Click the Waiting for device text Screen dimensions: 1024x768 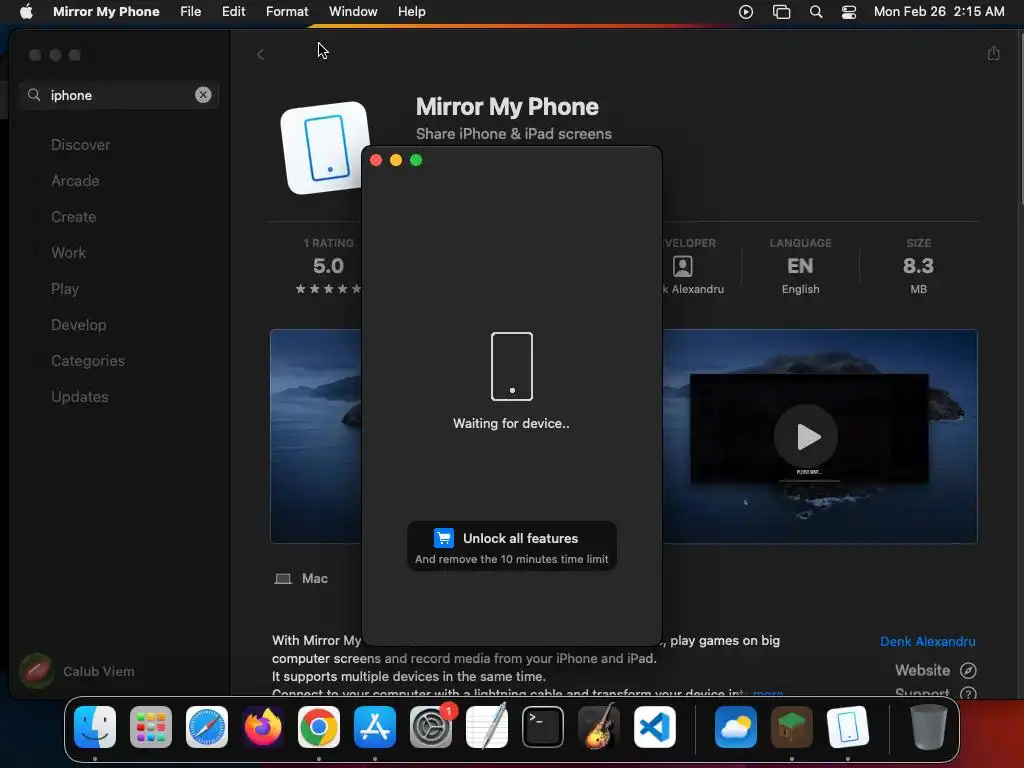pos(511,423)
